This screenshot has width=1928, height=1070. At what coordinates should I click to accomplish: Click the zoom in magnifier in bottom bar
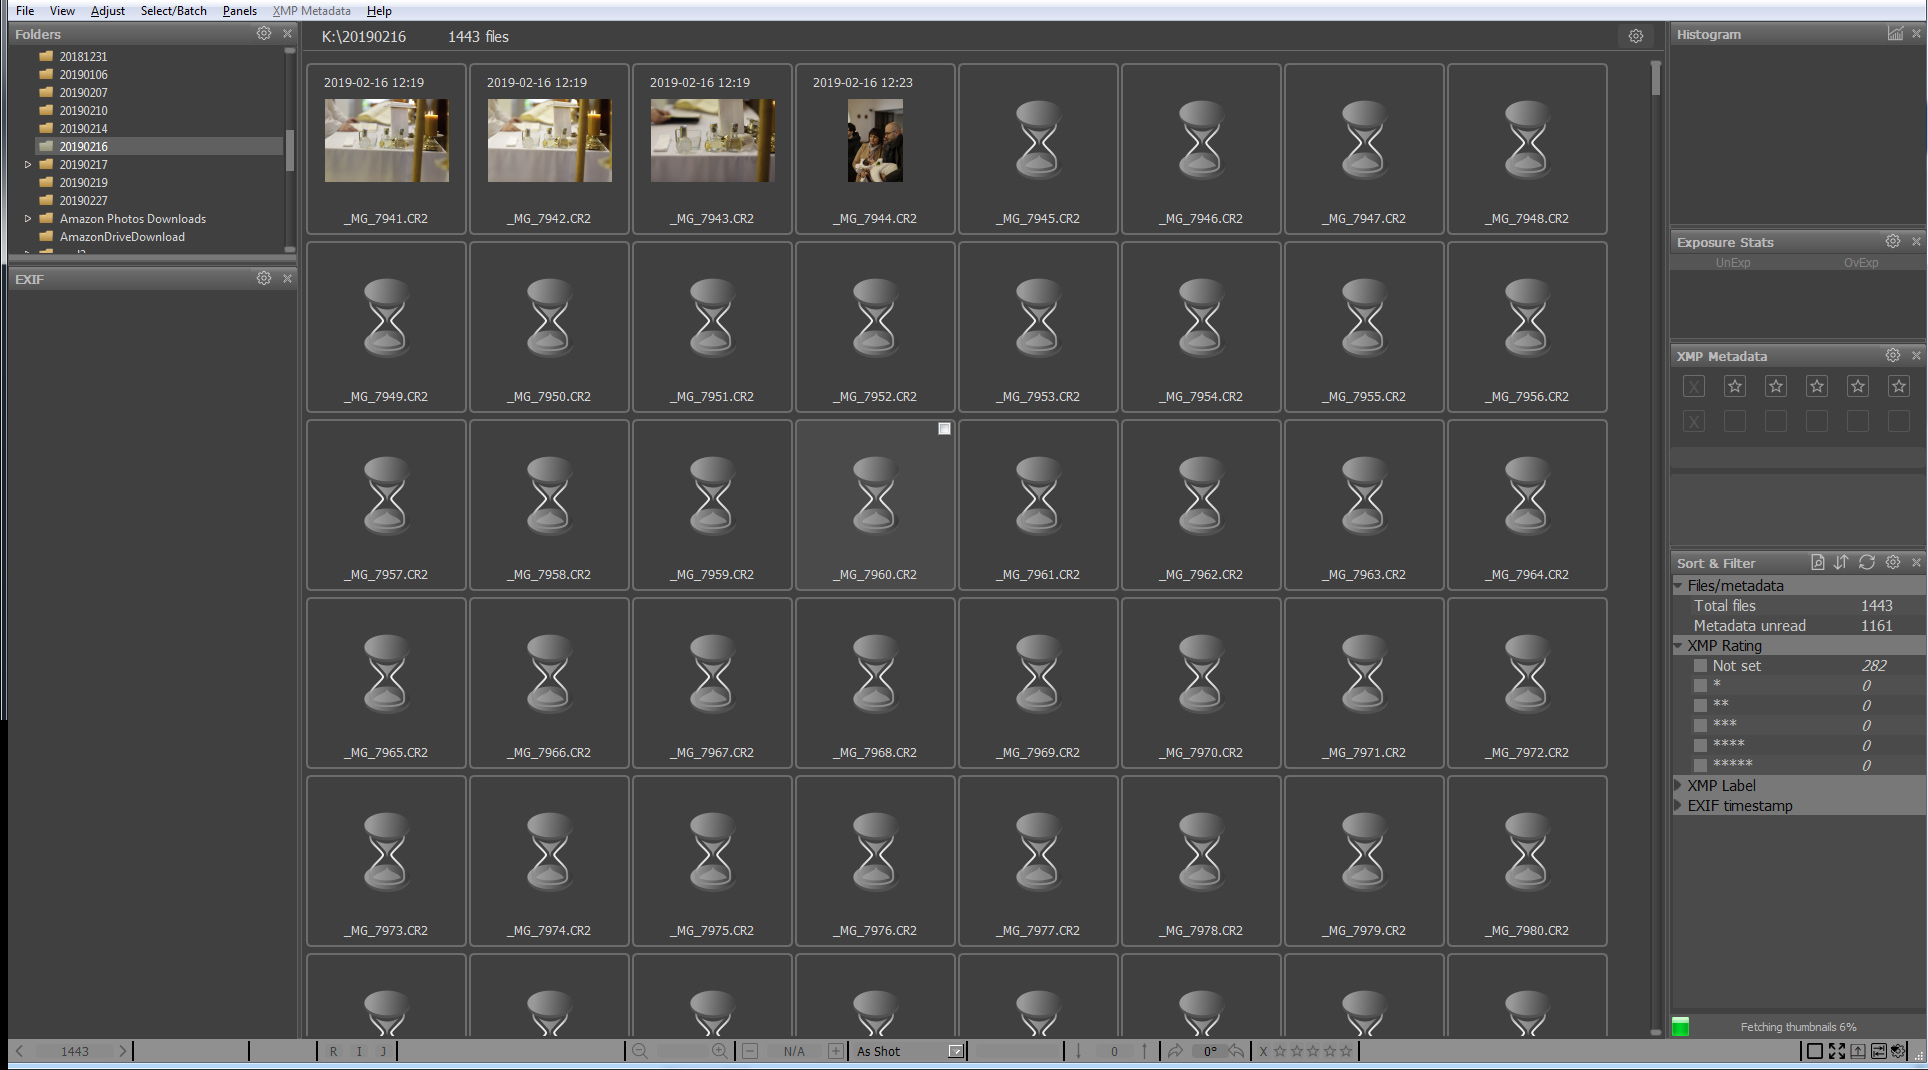tap(719, 1051)
